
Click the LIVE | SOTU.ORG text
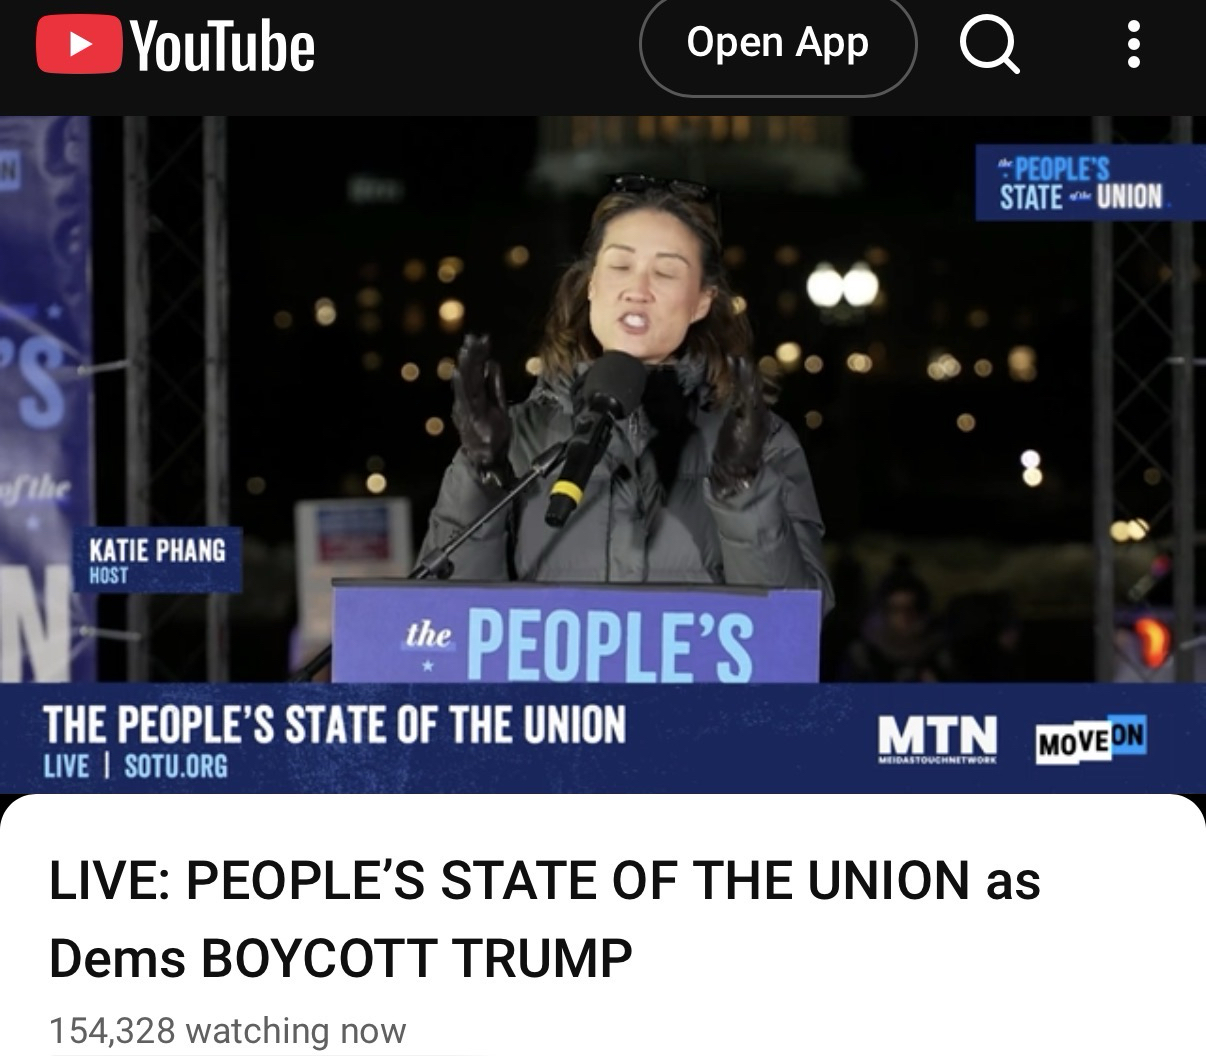(136, 766)
